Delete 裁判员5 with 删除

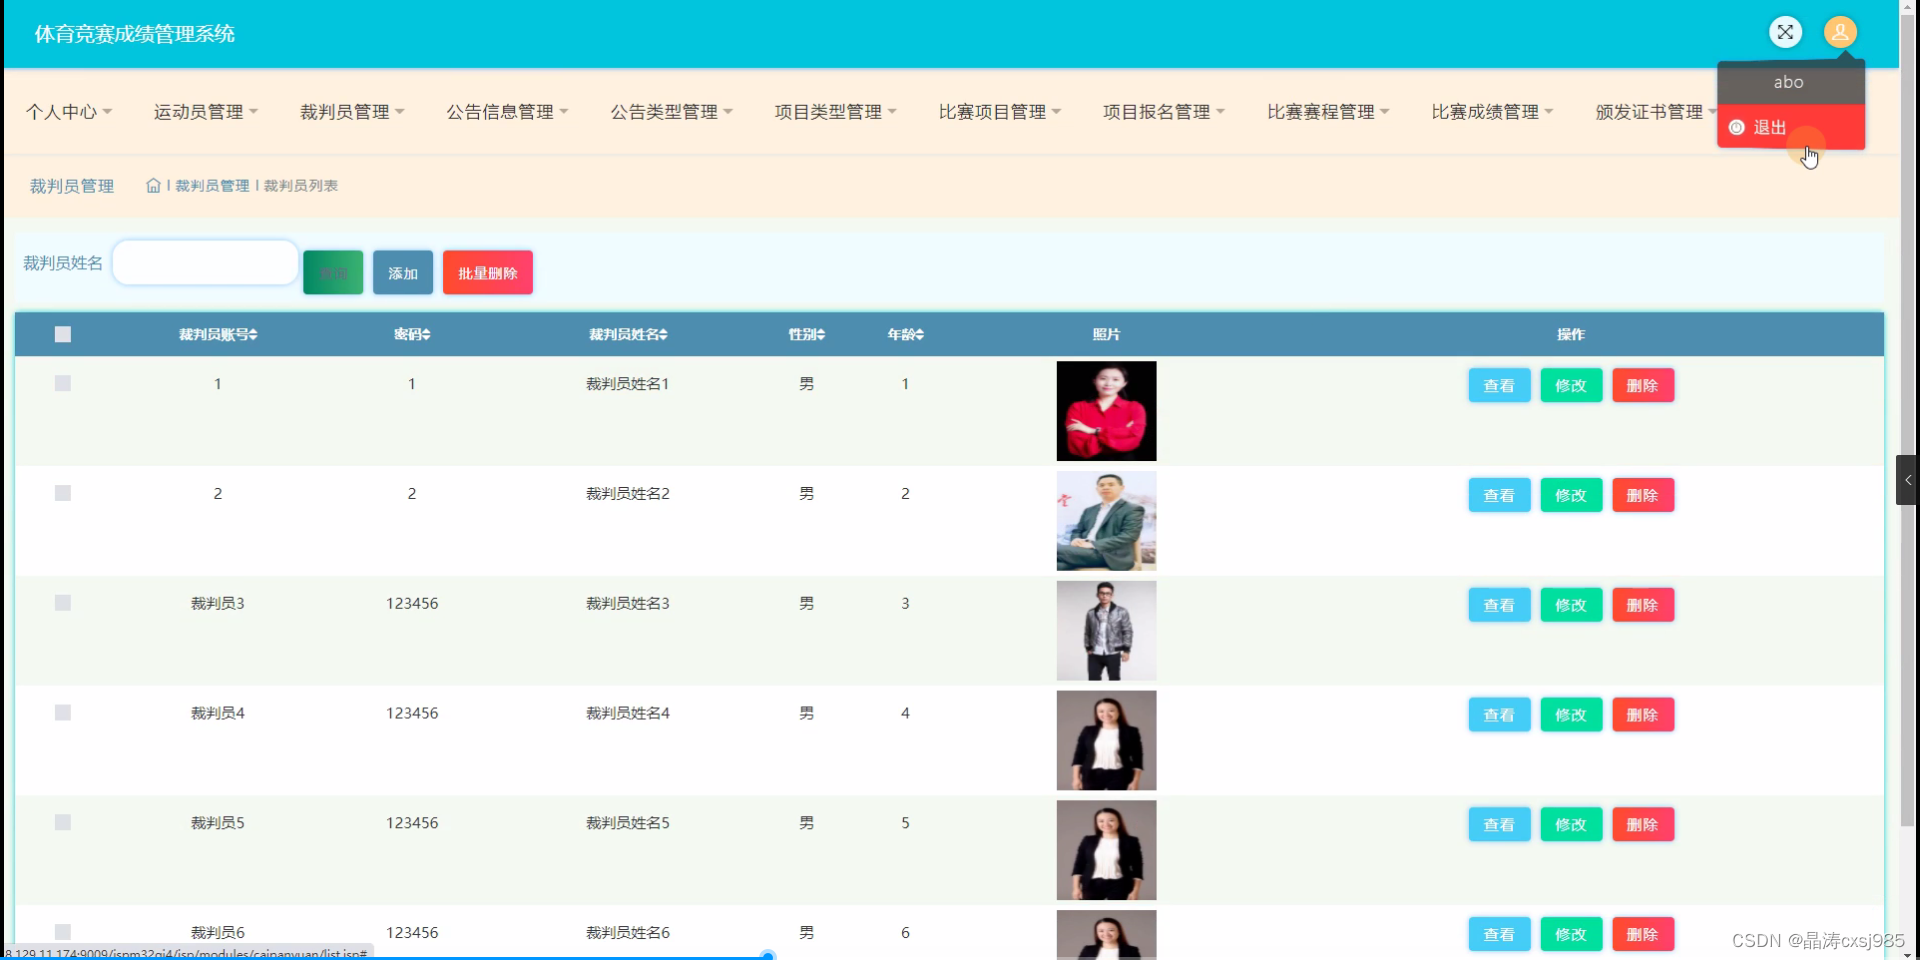[x=1643, y=824]
